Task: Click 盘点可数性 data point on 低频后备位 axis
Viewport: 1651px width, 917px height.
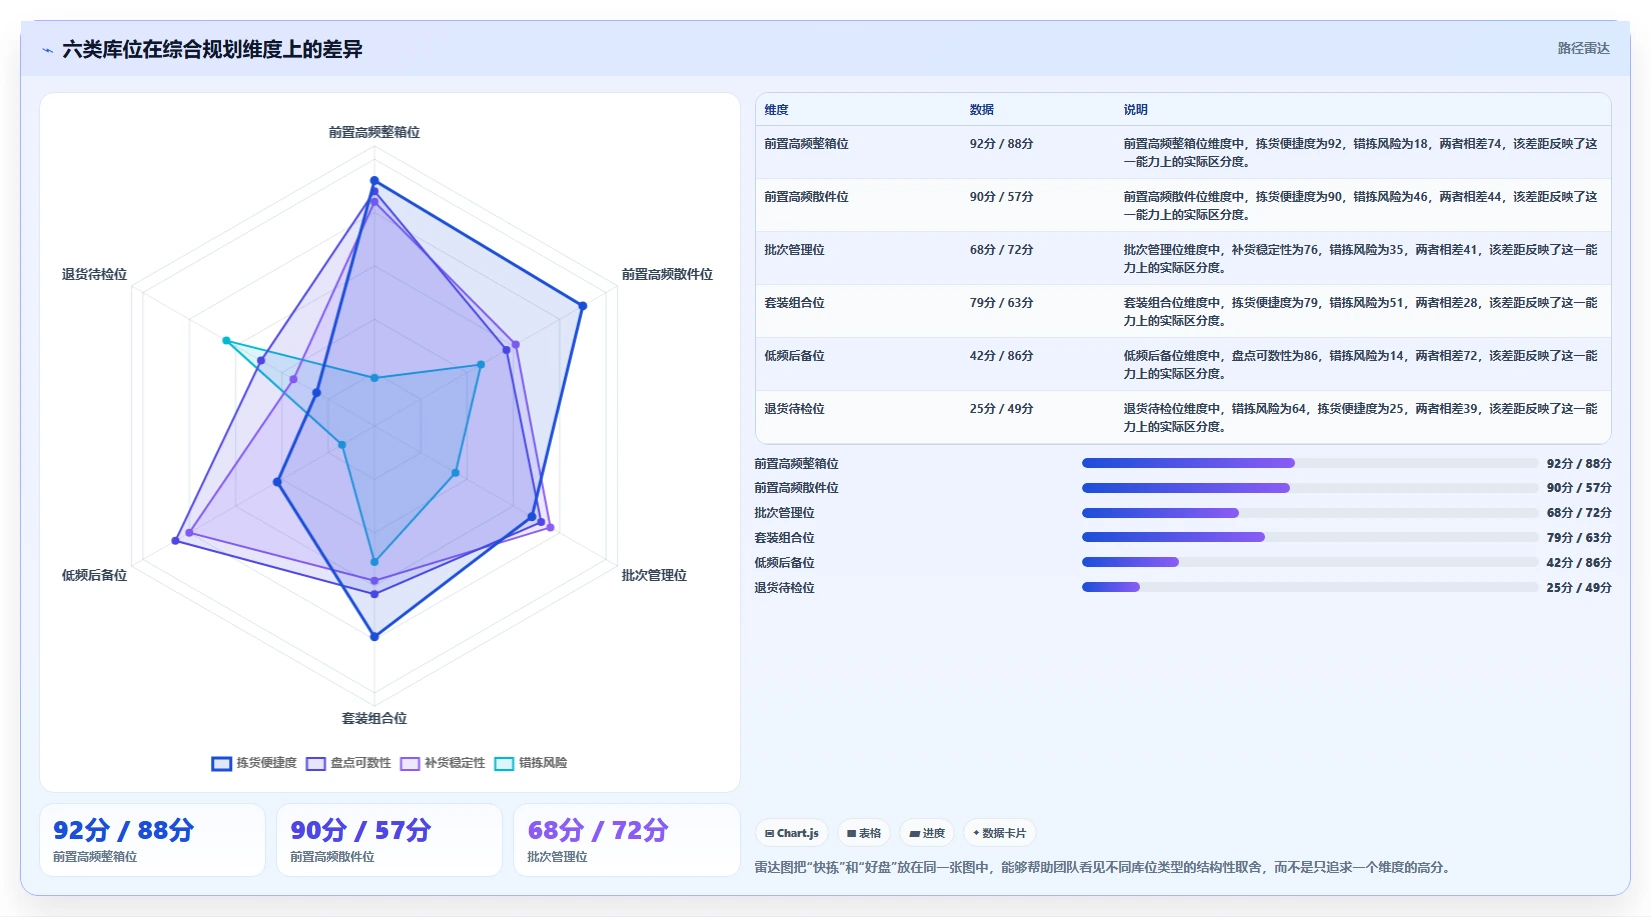Action: click(176, 541)
